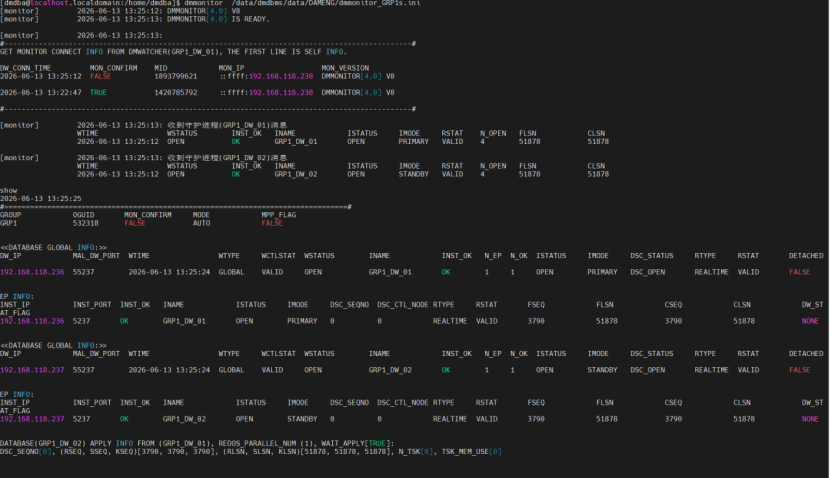Screen dimensions: 831x478
Task: Click DETACHED value FALSE for GRP1_DW_02
Action: tap(800, 370)
